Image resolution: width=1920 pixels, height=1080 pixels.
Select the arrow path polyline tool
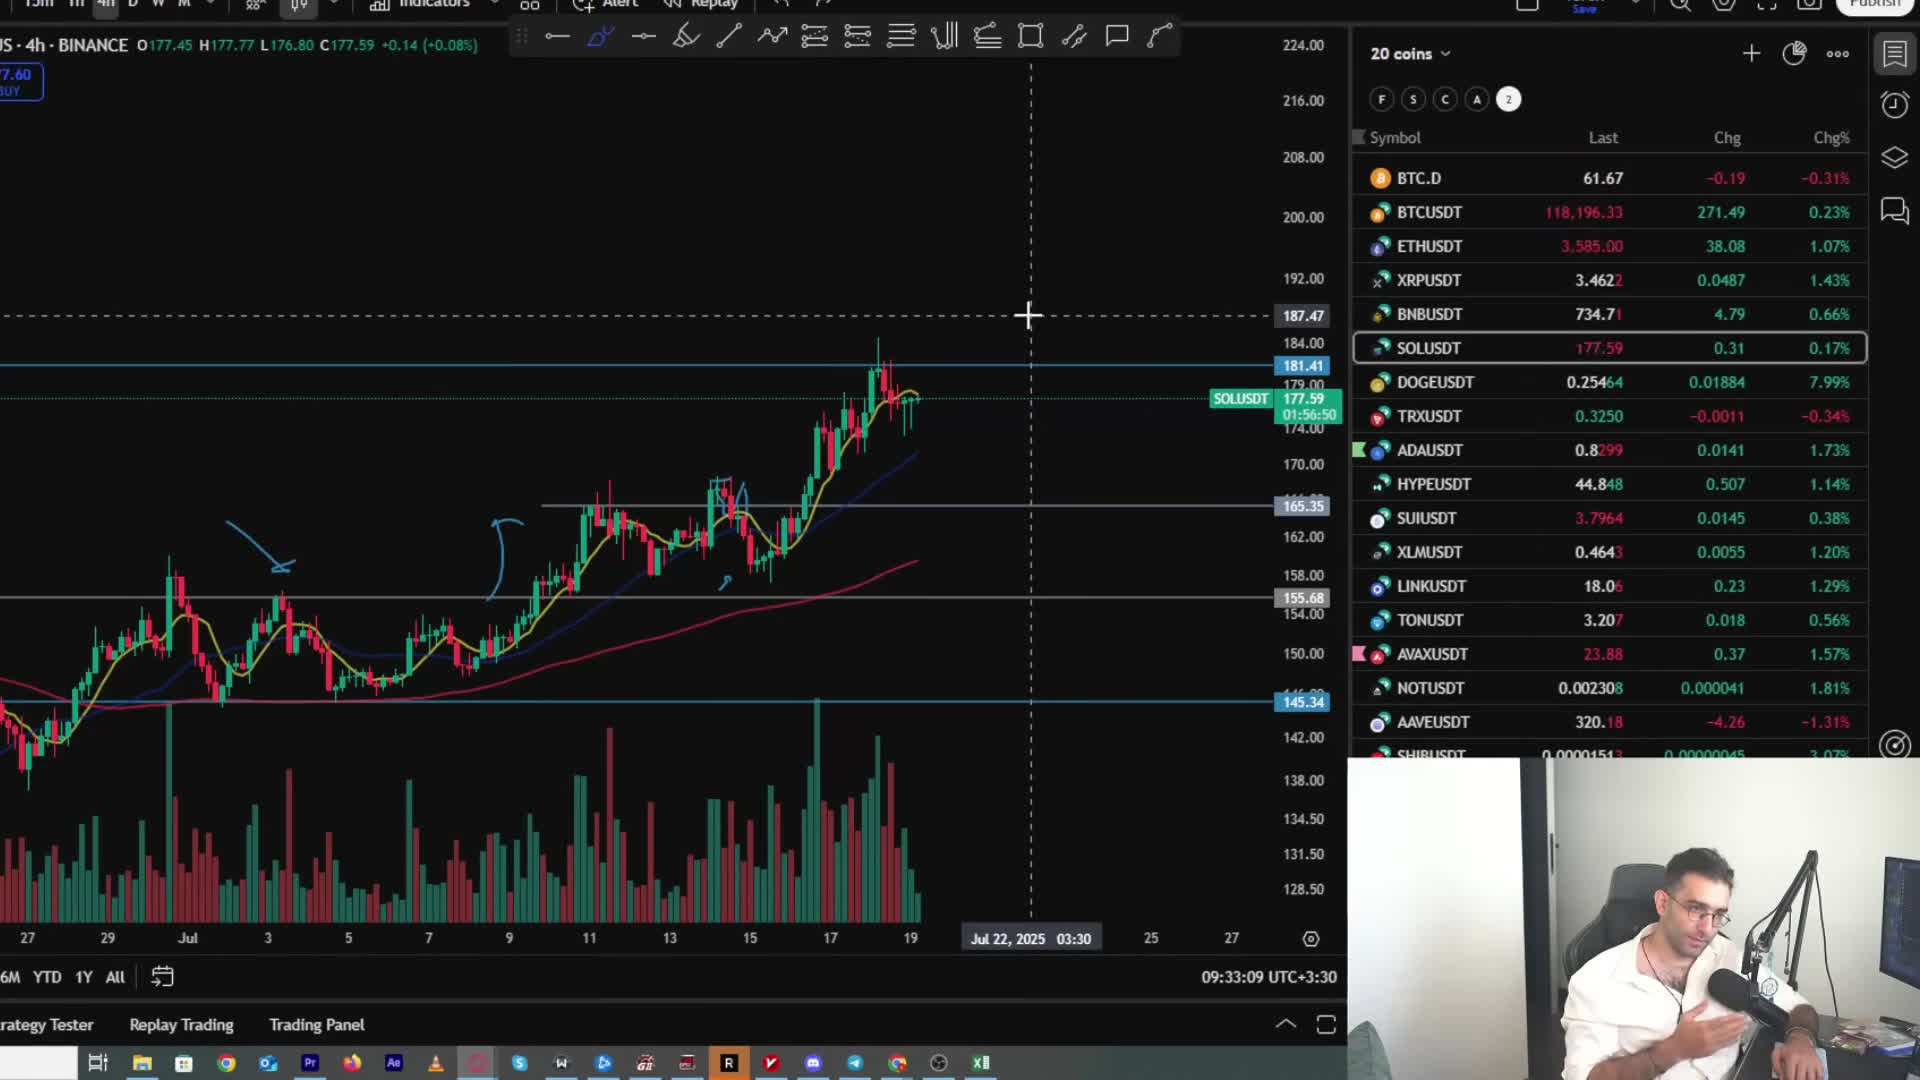tap(772, 37)
